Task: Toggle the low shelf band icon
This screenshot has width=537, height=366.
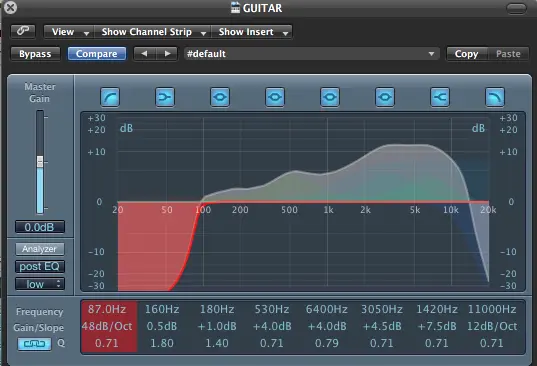Action: tap(165, 98)
